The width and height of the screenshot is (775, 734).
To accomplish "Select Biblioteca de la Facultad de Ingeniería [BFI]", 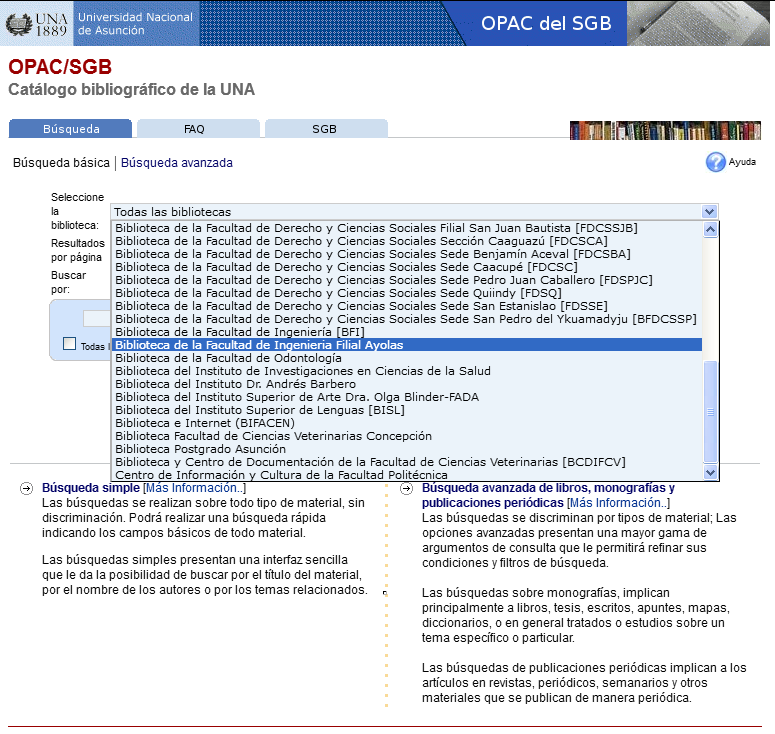I will (x=406, y=332).
